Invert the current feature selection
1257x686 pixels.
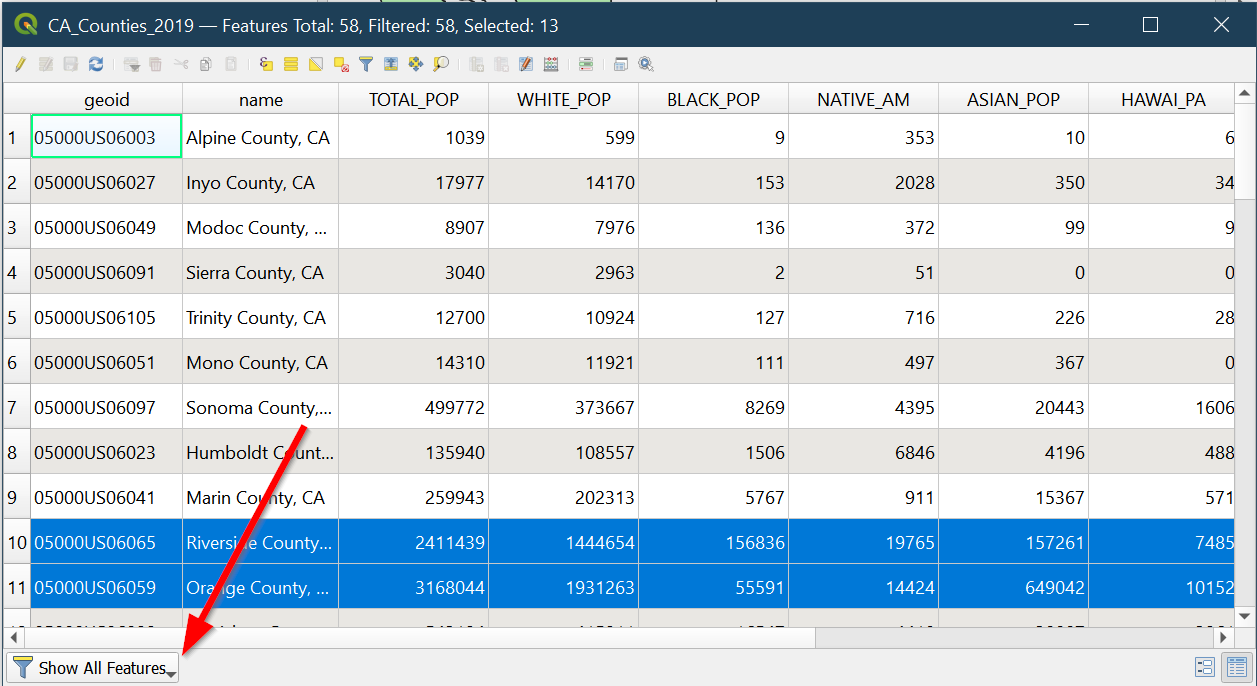[316, 64]
